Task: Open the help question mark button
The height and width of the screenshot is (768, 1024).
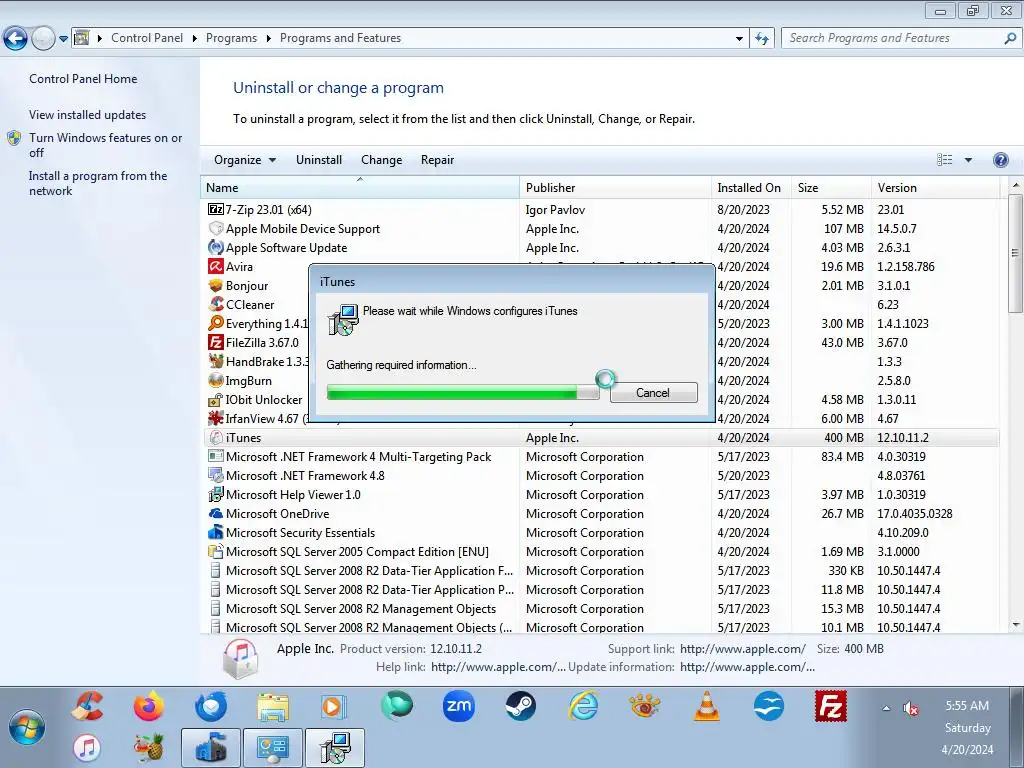Action: click(1000, 160)
